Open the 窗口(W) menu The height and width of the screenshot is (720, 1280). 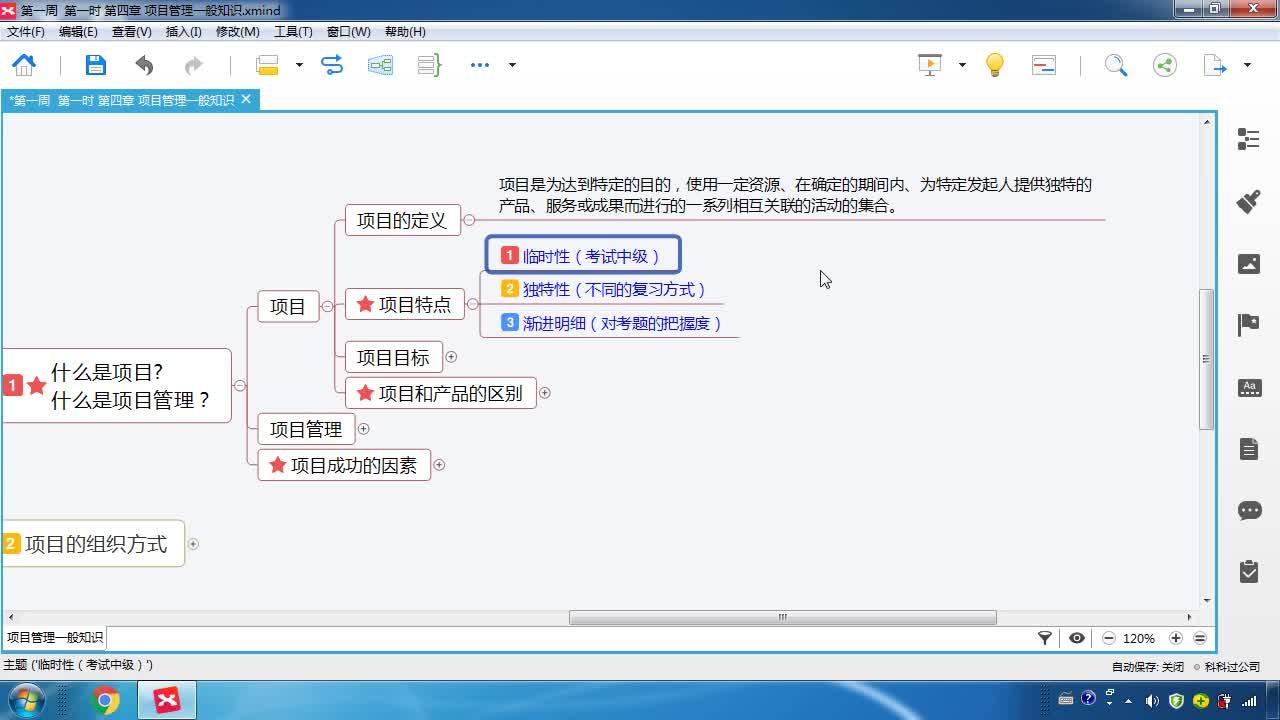click(x=348, y=32)
